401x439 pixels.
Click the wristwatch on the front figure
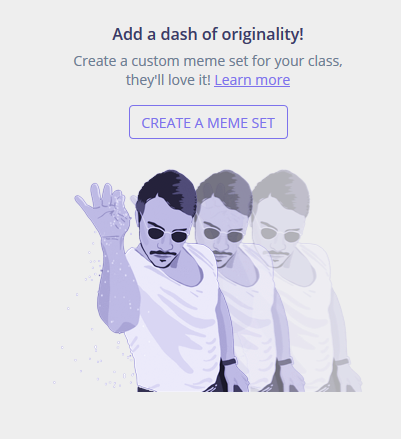pyautogui.click(x=229, y=362)
